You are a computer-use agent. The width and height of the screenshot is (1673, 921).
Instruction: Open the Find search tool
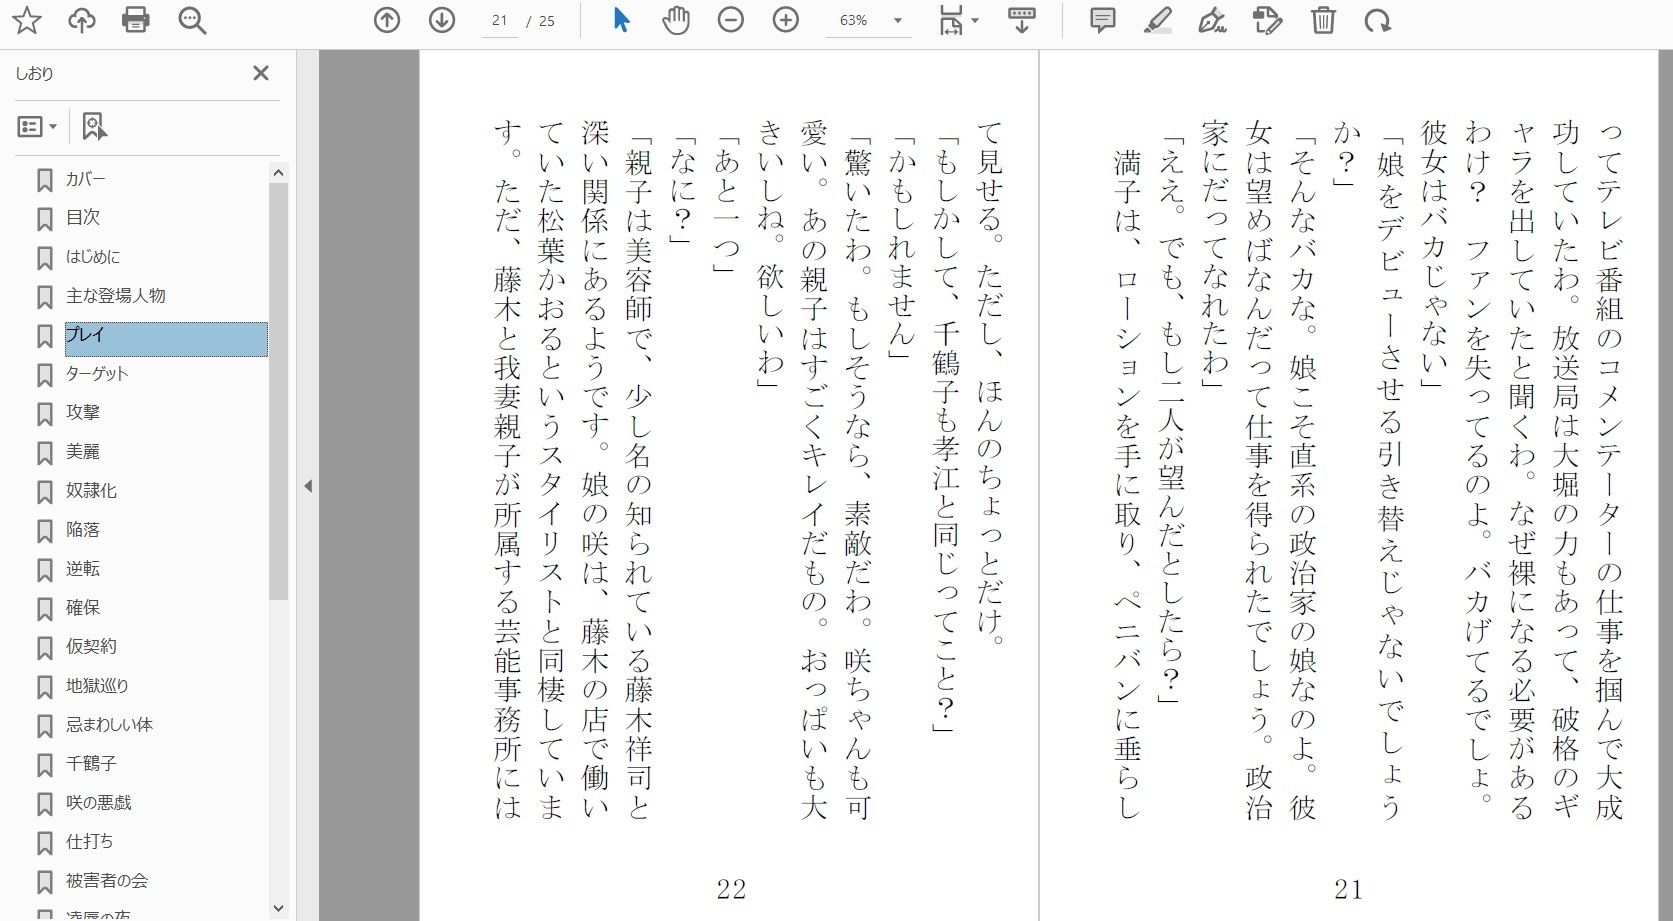pos(190,19)
